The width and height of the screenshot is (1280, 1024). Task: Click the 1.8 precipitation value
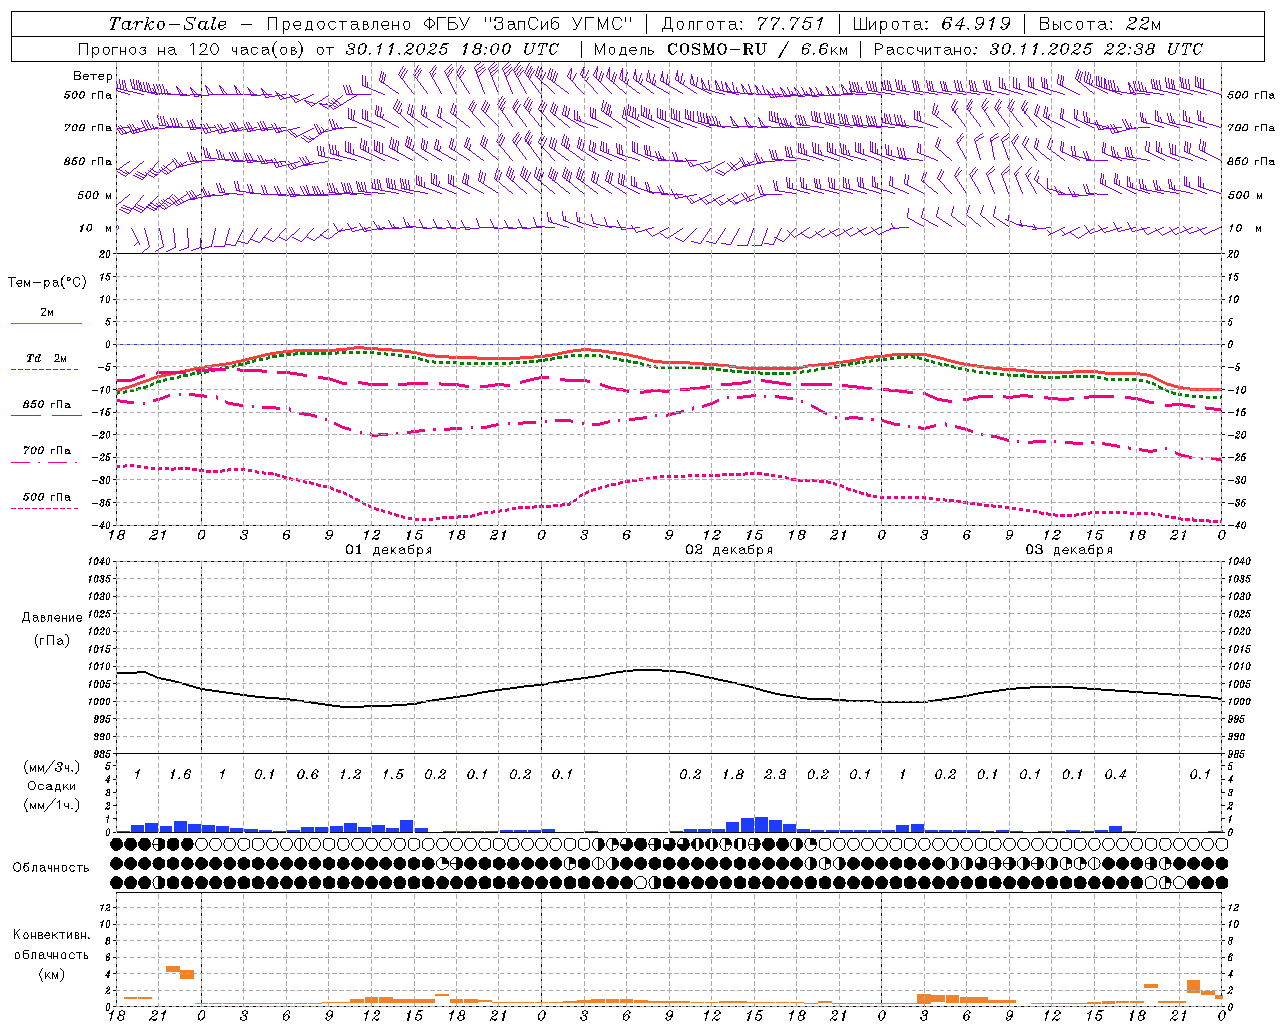coord(733,775)
